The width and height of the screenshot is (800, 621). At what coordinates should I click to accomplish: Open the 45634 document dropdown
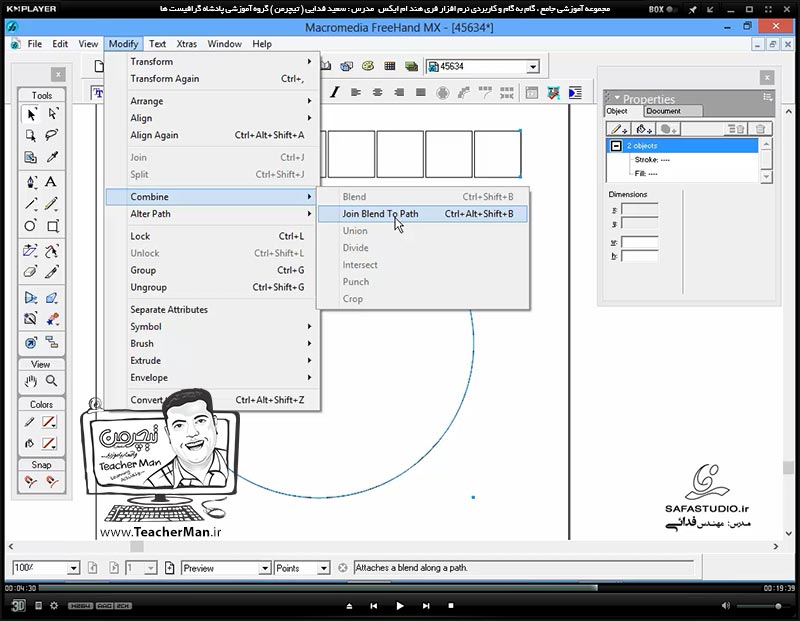point(533,67)
